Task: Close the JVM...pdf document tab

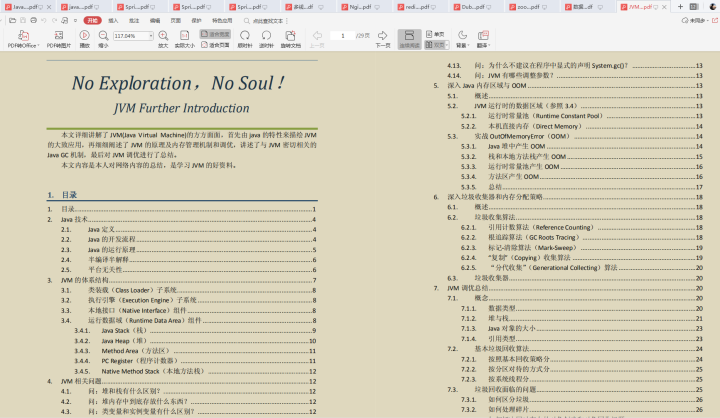Action: [664, 7]
